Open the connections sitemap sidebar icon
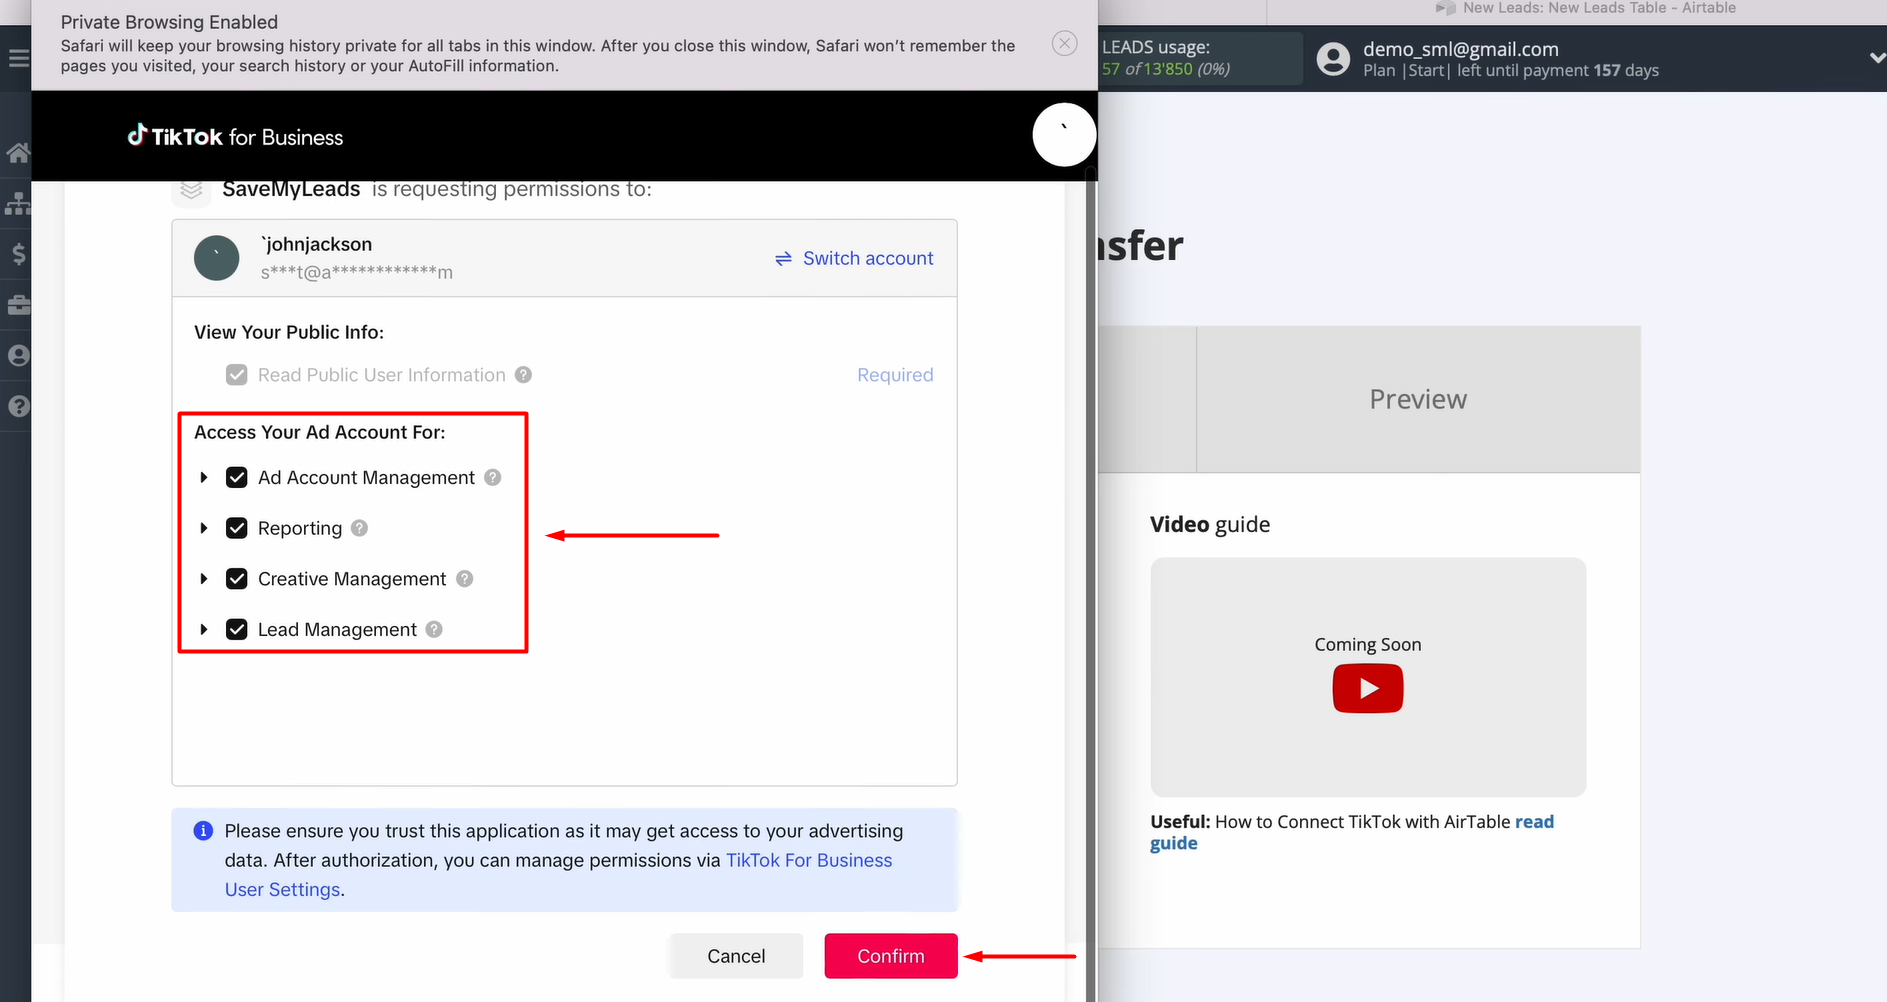Viewport: 1887px width, 1002px height. [17, 204]
